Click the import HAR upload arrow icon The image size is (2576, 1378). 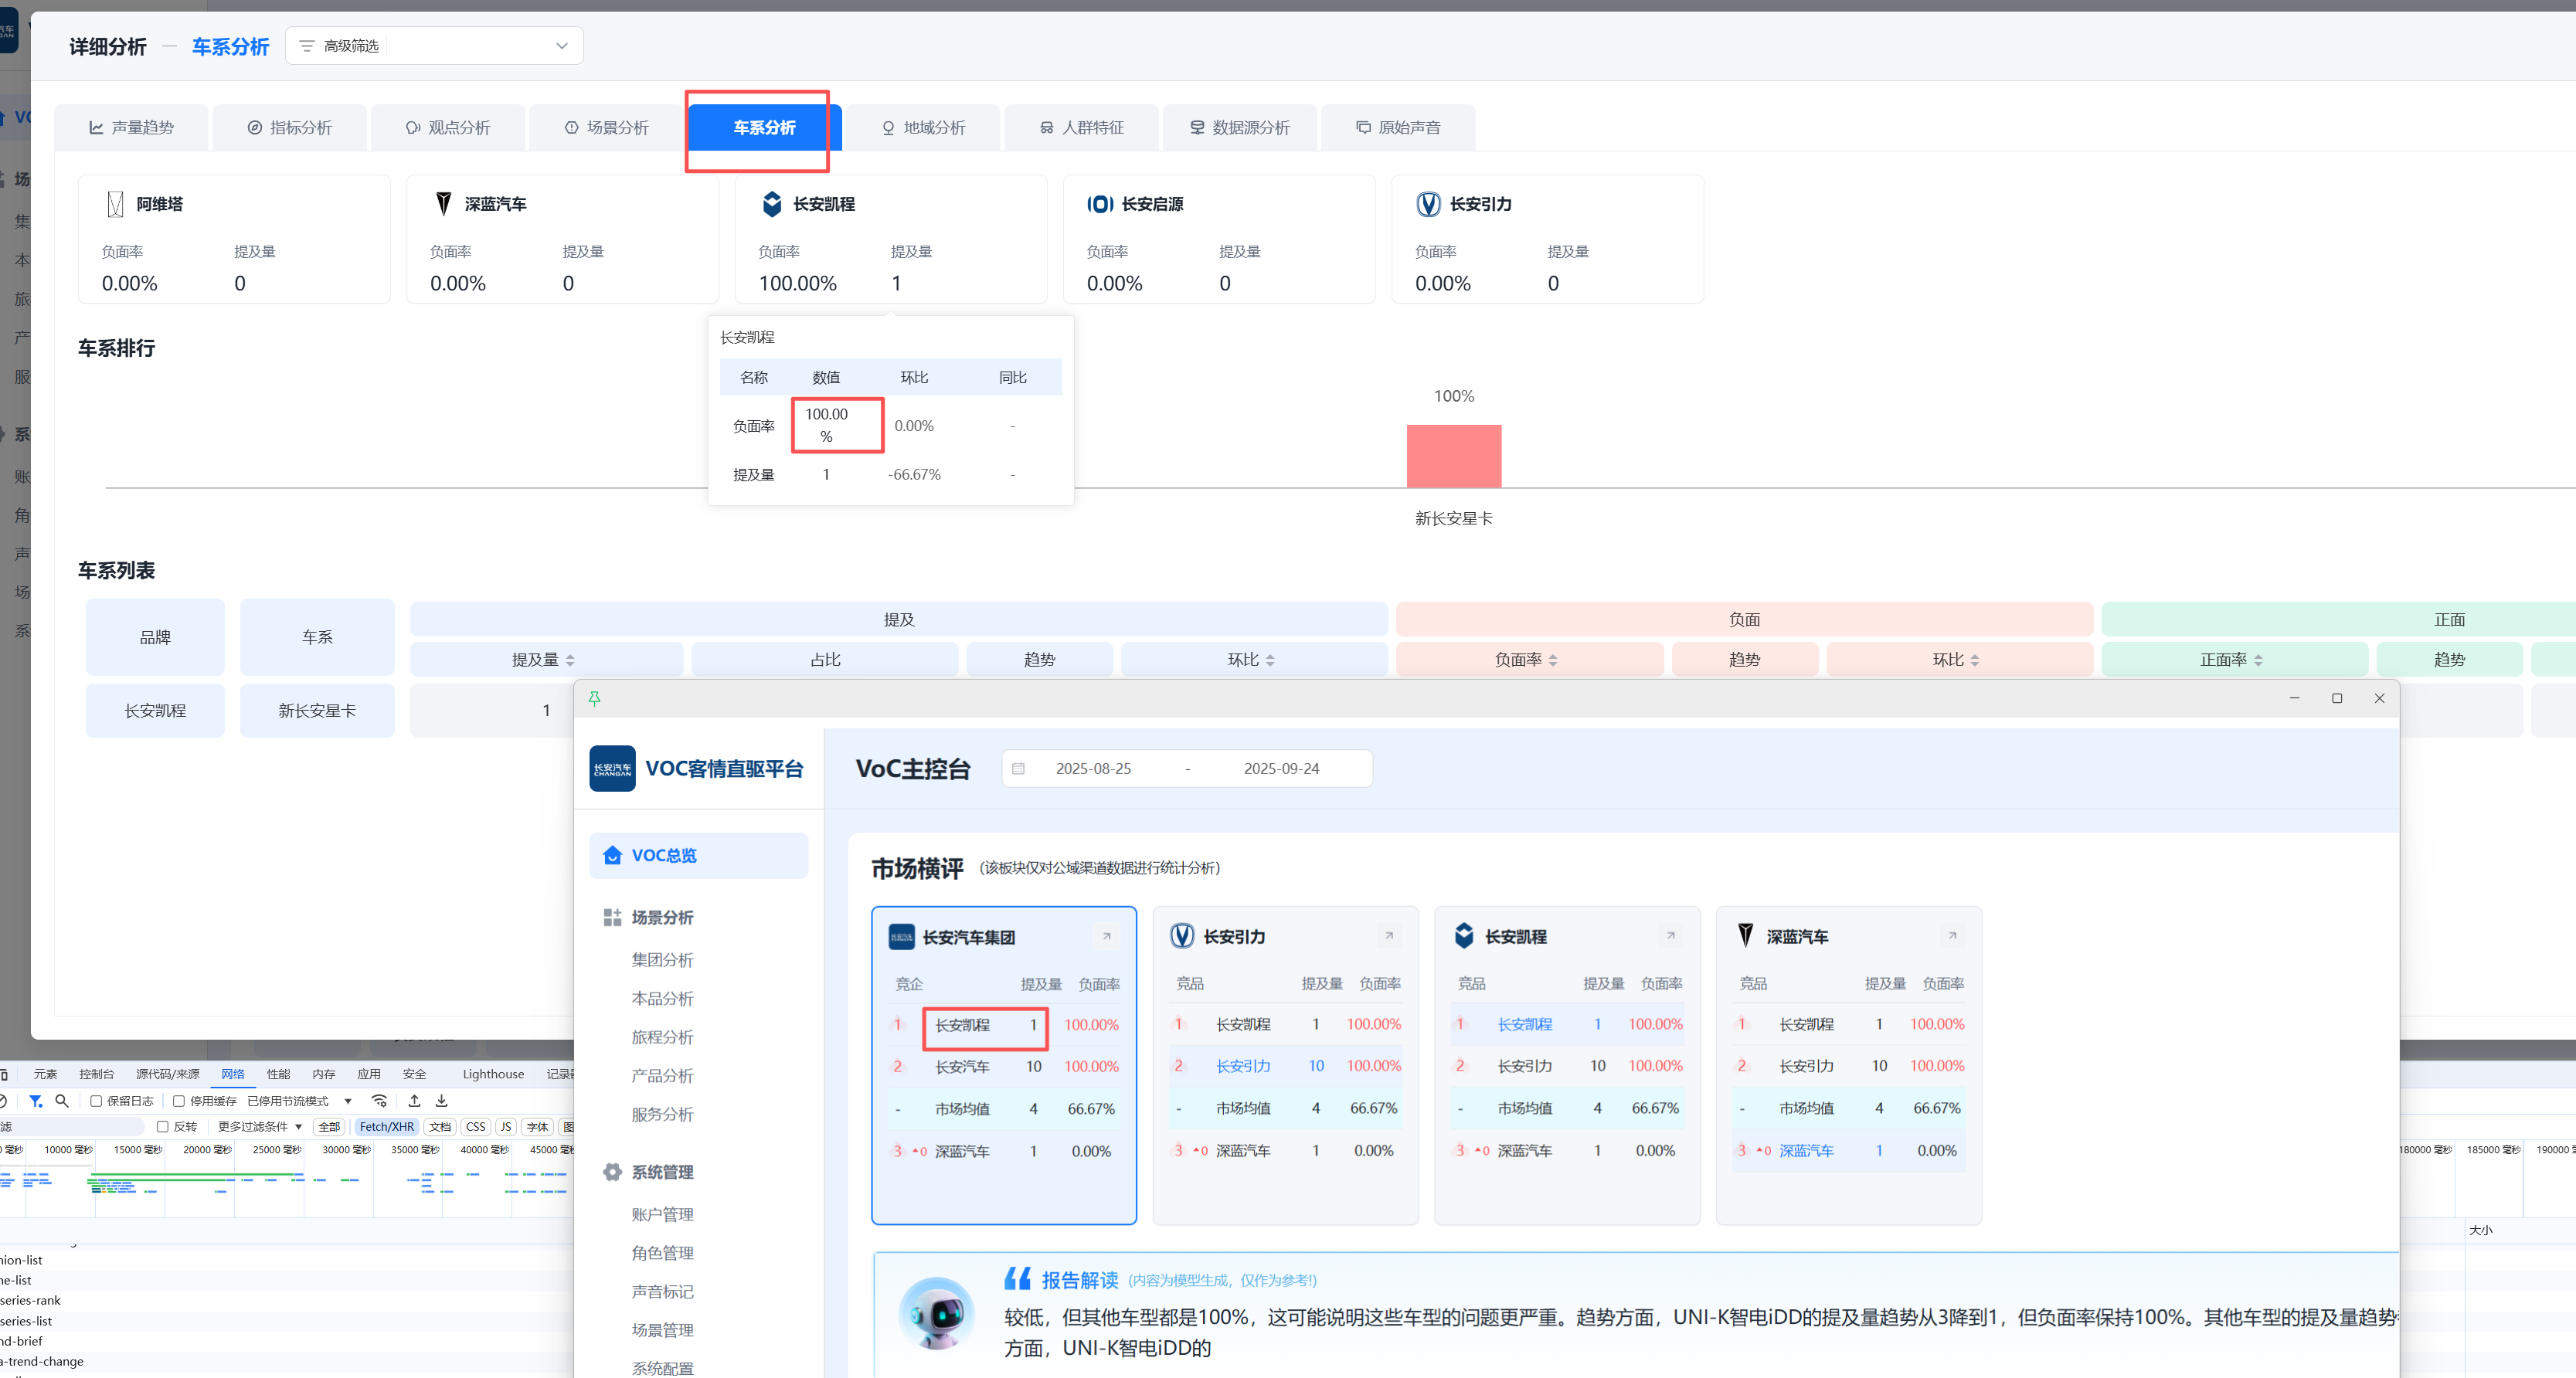[x=414, y=1101]
